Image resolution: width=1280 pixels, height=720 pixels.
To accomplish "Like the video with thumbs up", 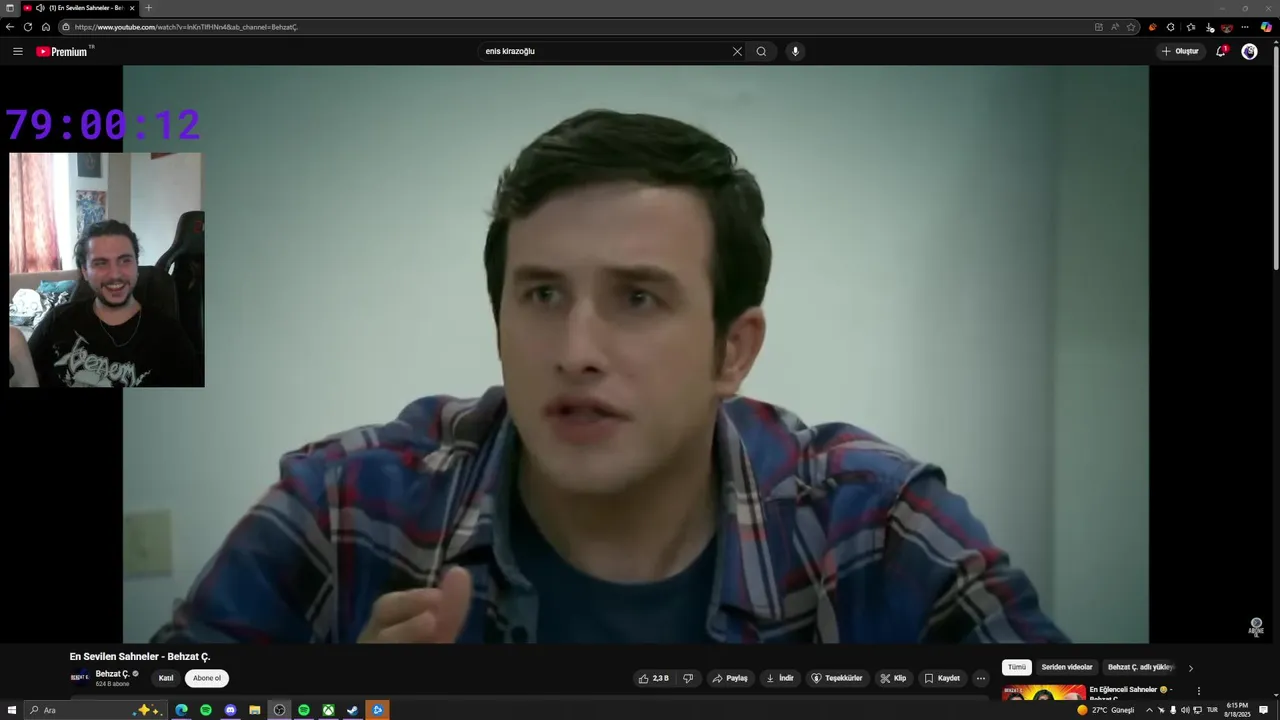I will (x=653, y=678).
